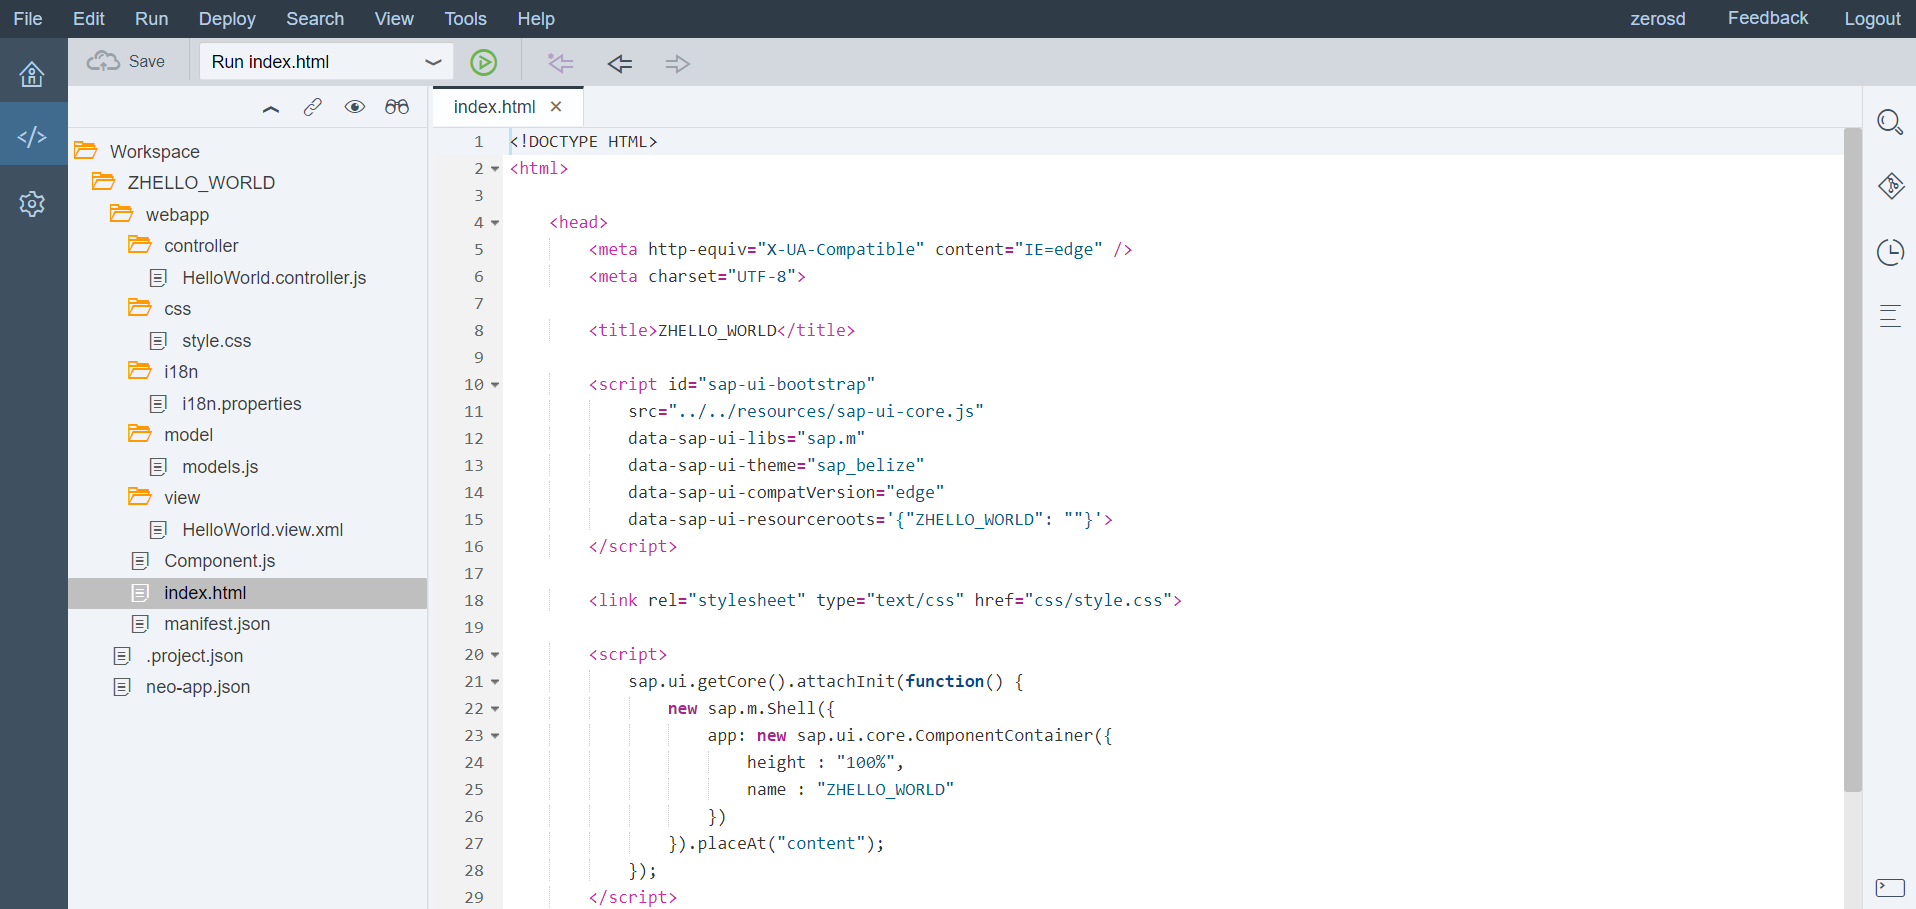Screen dimensions: 1916x909
Task: Open HelloWorld.view.xml file
Action: pyautogui.click(x=263, y=530)
